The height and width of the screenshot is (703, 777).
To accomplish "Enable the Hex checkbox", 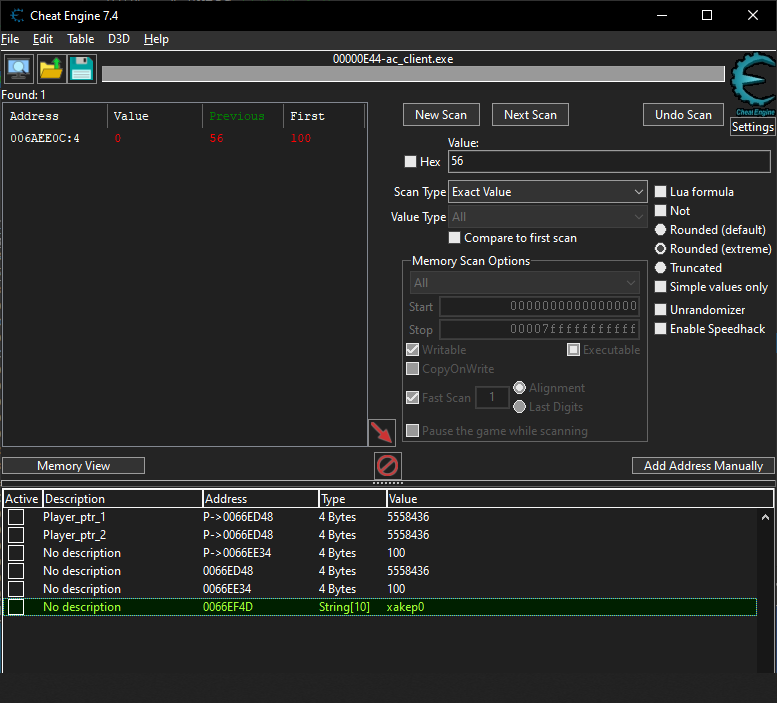I will click(x=410, y=162).
